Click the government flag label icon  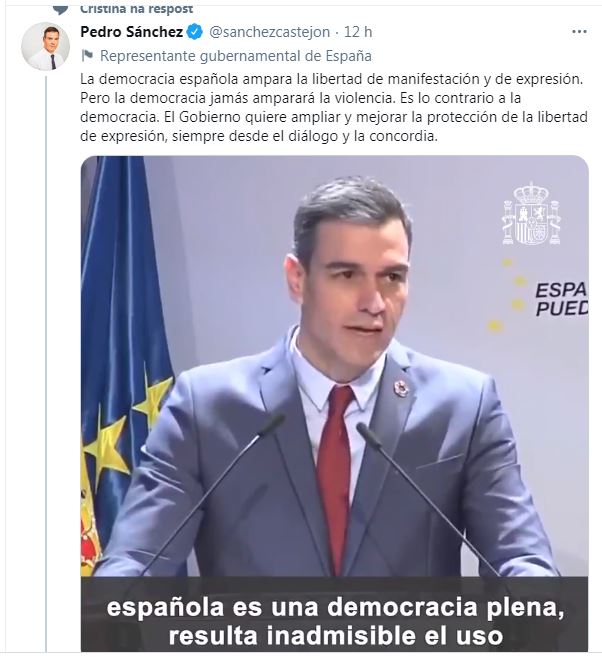point(87,55)
